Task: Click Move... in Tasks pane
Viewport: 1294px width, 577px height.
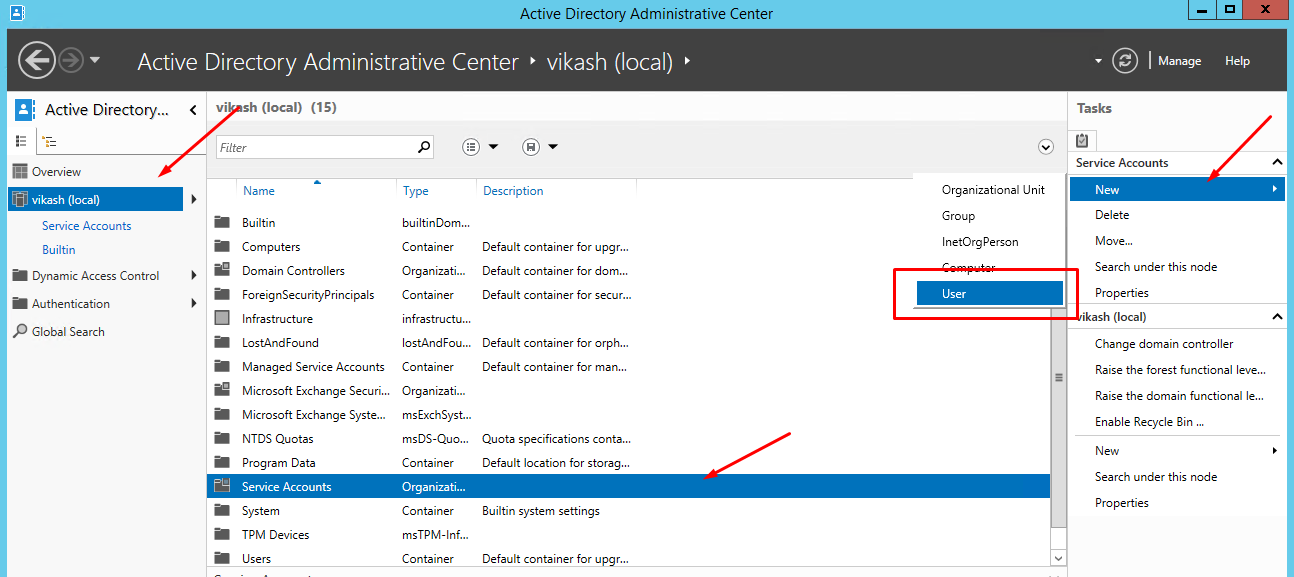Action: [1114, 241]
